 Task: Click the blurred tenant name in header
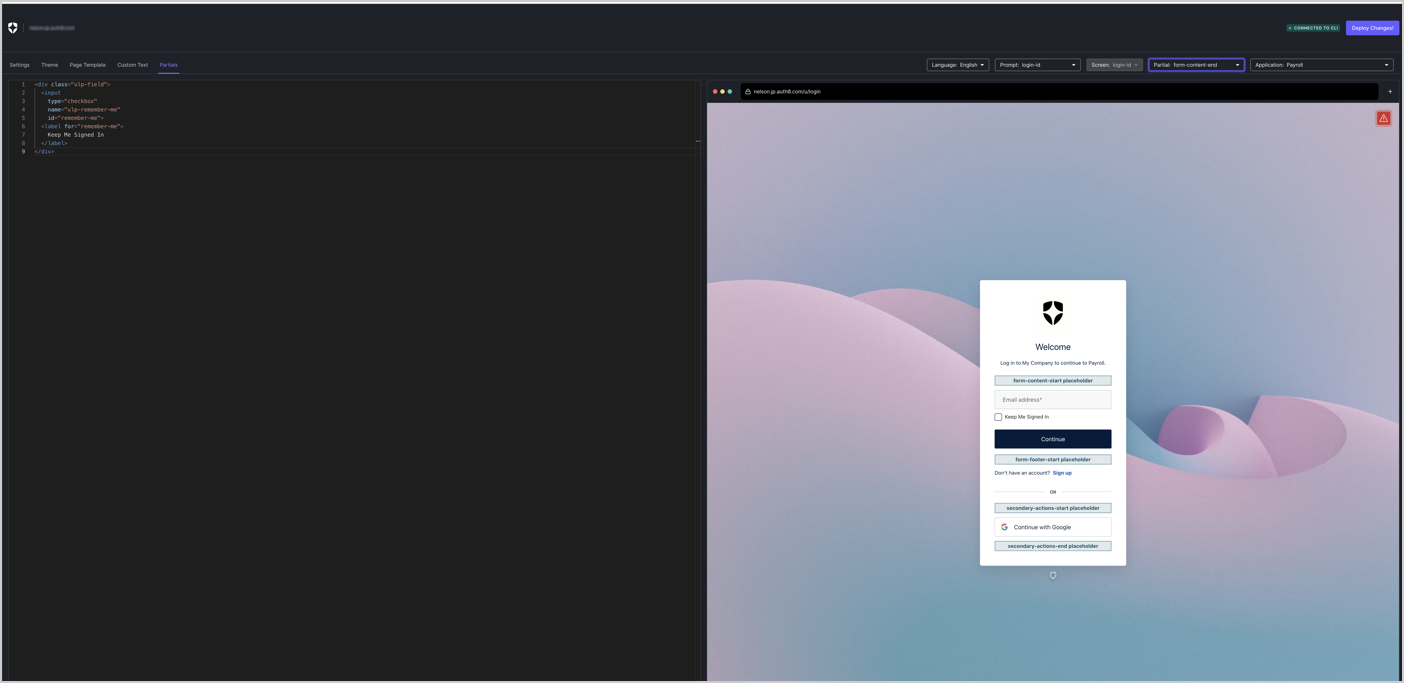click(x=52, y=28)
